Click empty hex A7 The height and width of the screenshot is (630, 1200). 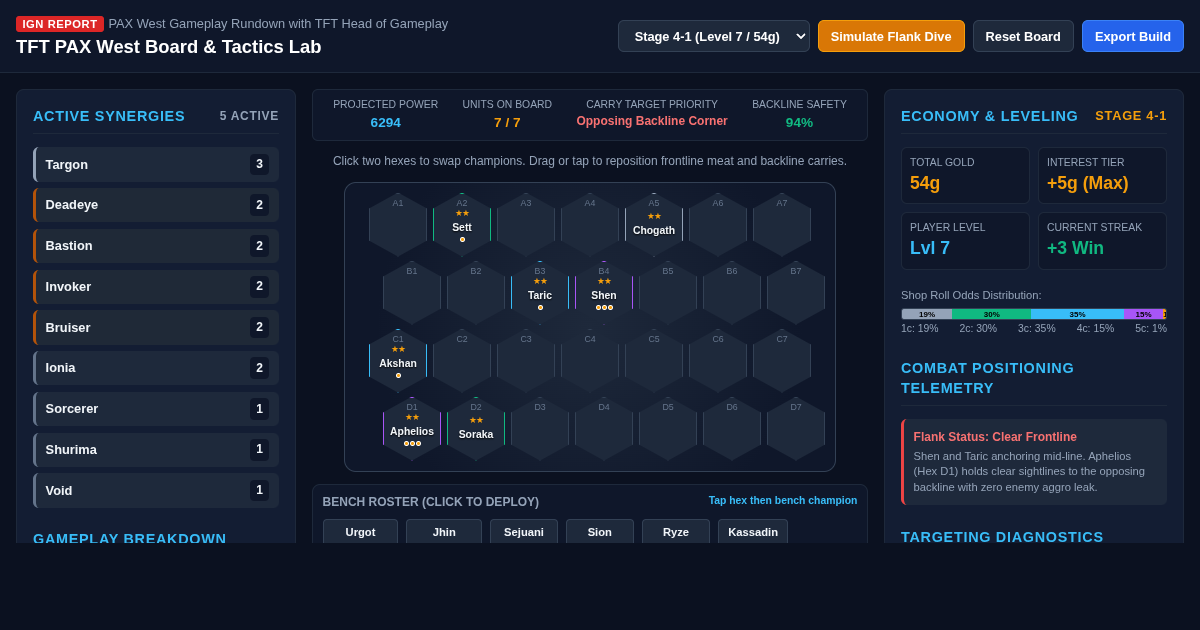tap(782, 225)
